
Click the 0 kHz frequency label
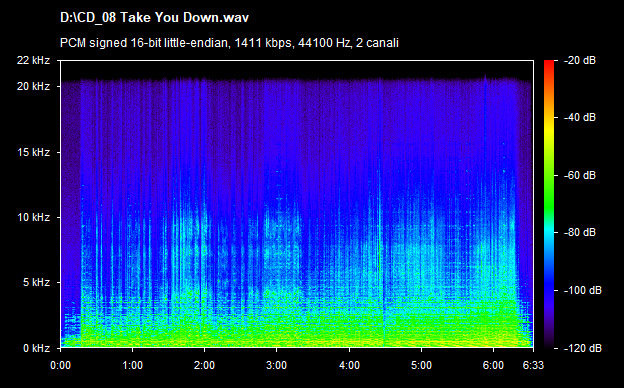click(36, 348)
